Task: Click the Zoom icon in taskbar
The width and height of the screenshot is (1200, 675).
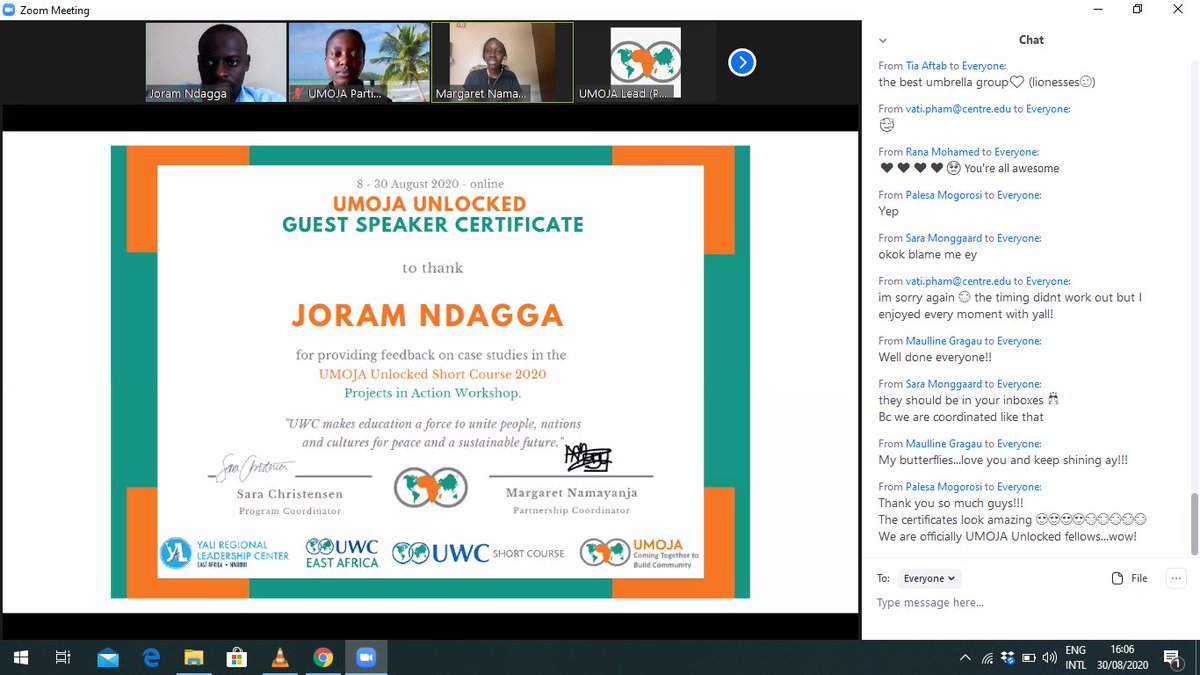Action: tap(366, 657)
